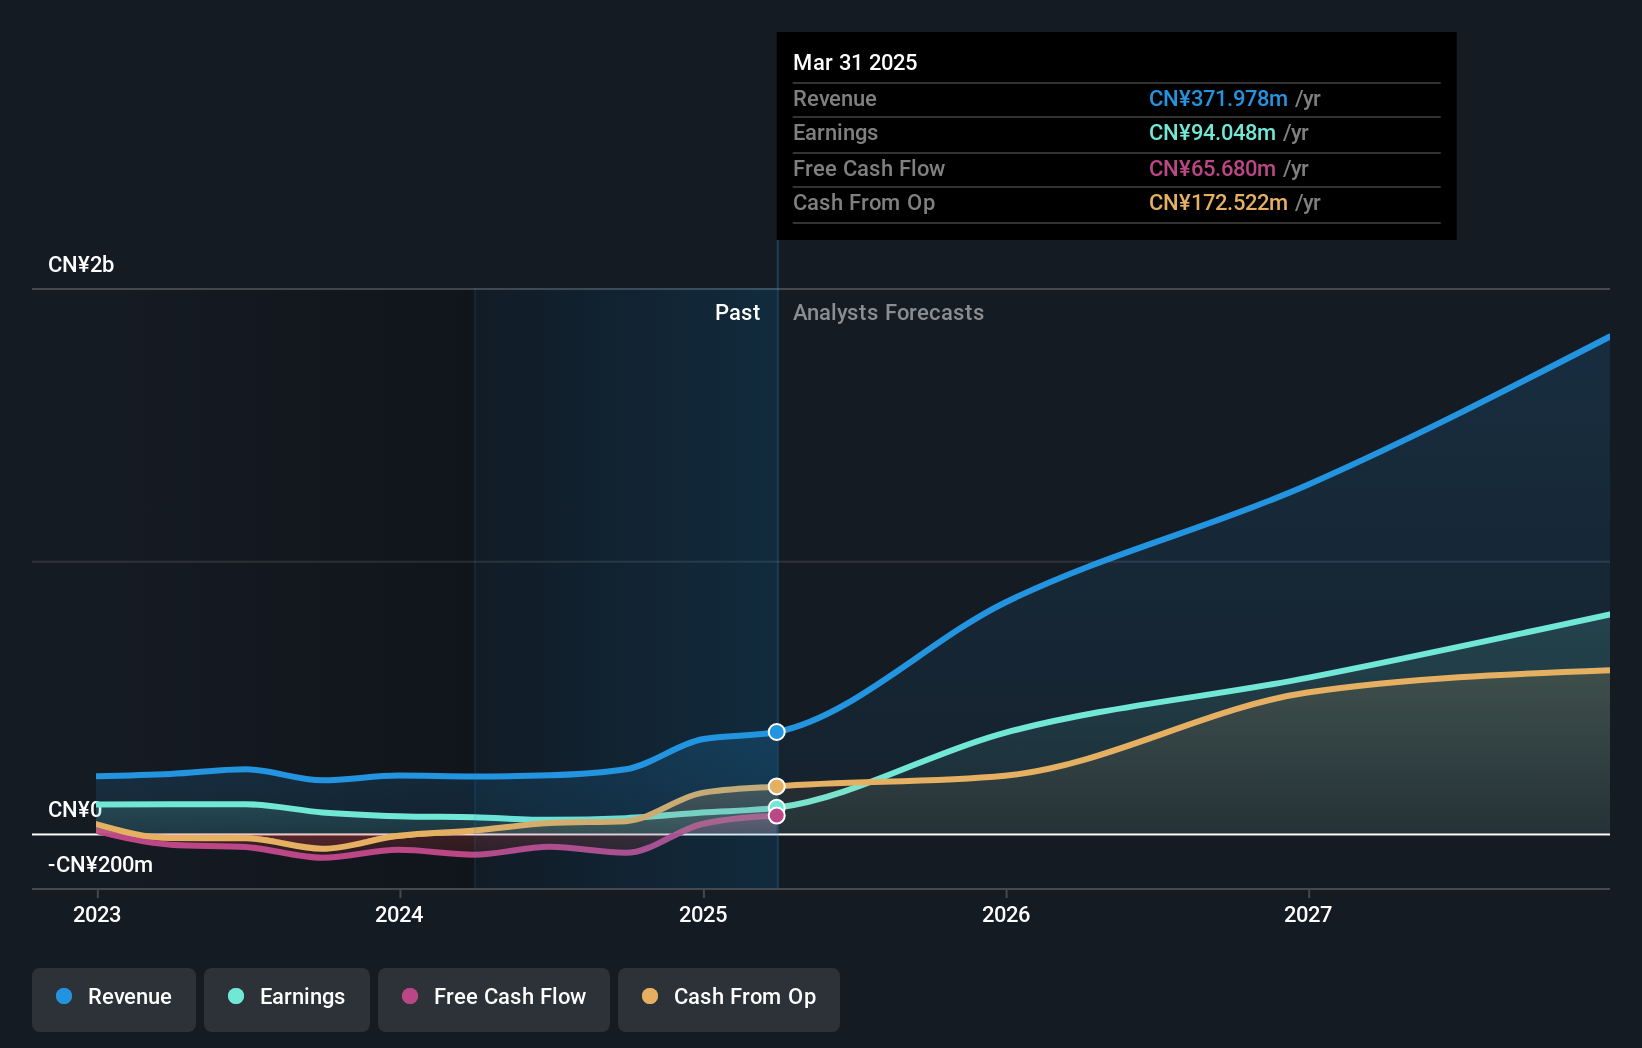
Task: Select the 2026 x-axis label
Action: [x=1006, y=915]
